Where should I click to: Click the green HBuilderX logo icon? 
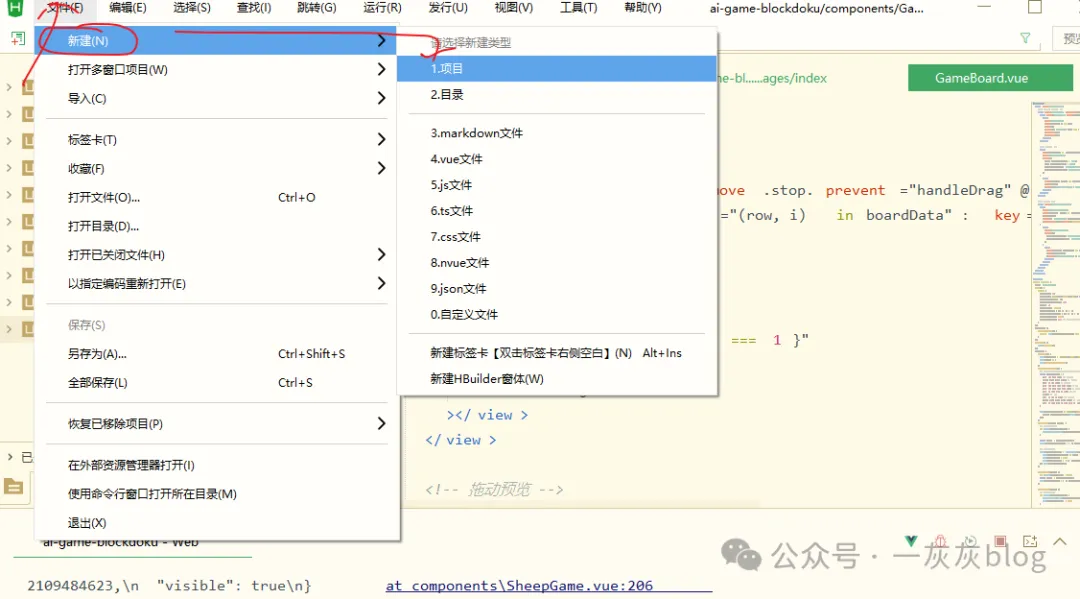point(14,8)
